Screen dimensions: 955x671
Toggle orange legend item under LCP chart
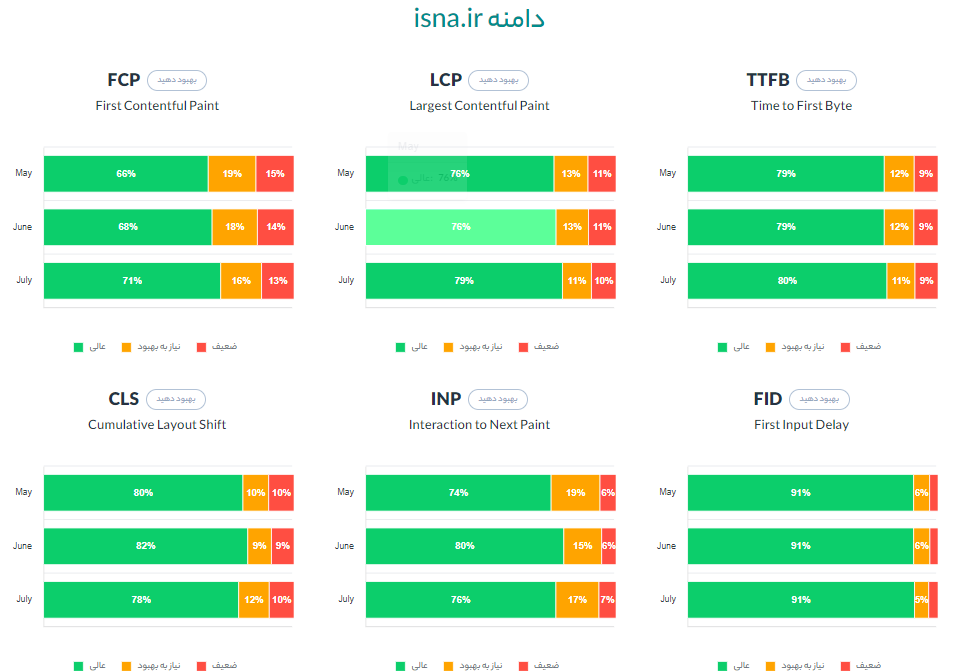pos(473,347)
